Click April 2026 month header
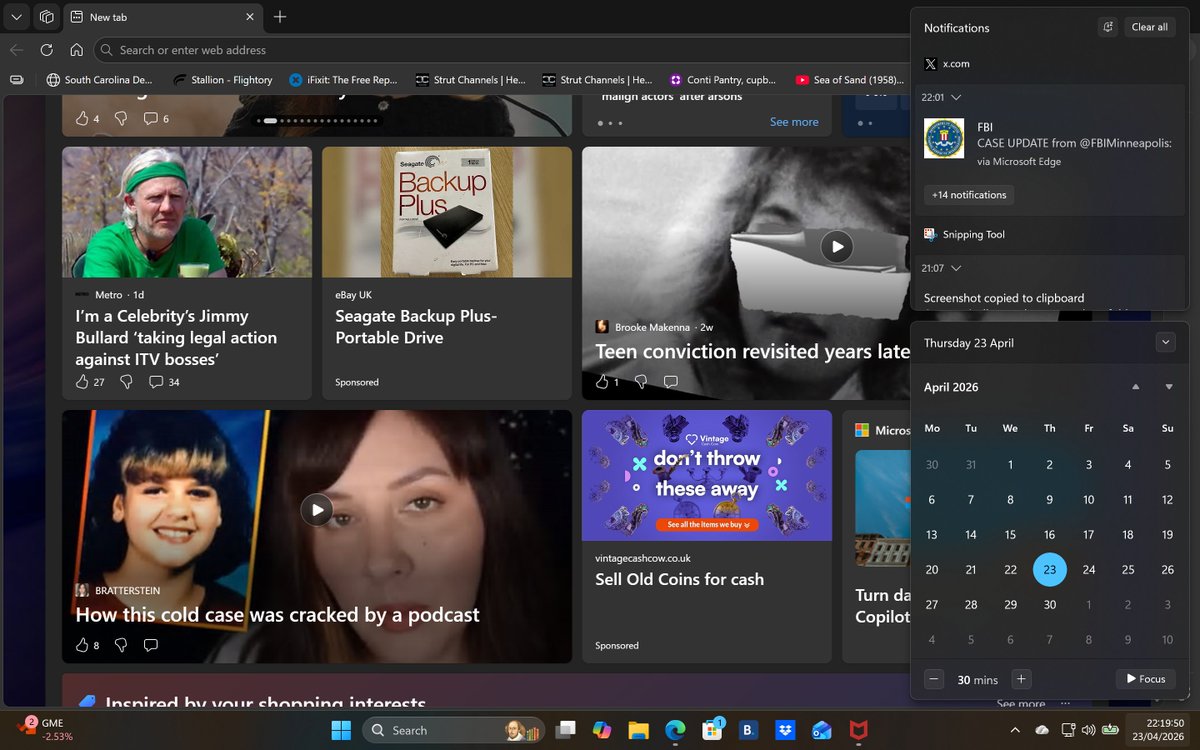Screen dimensions: 1200x750 click(951, 387)
